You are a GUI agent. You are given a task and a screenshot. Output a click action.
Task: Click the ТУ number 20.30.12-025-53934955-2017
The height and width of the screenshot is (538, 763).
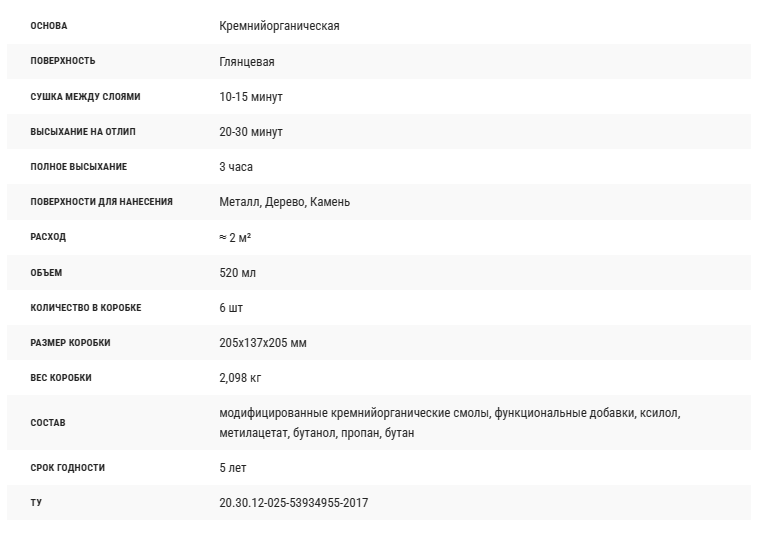pos(293,503)
